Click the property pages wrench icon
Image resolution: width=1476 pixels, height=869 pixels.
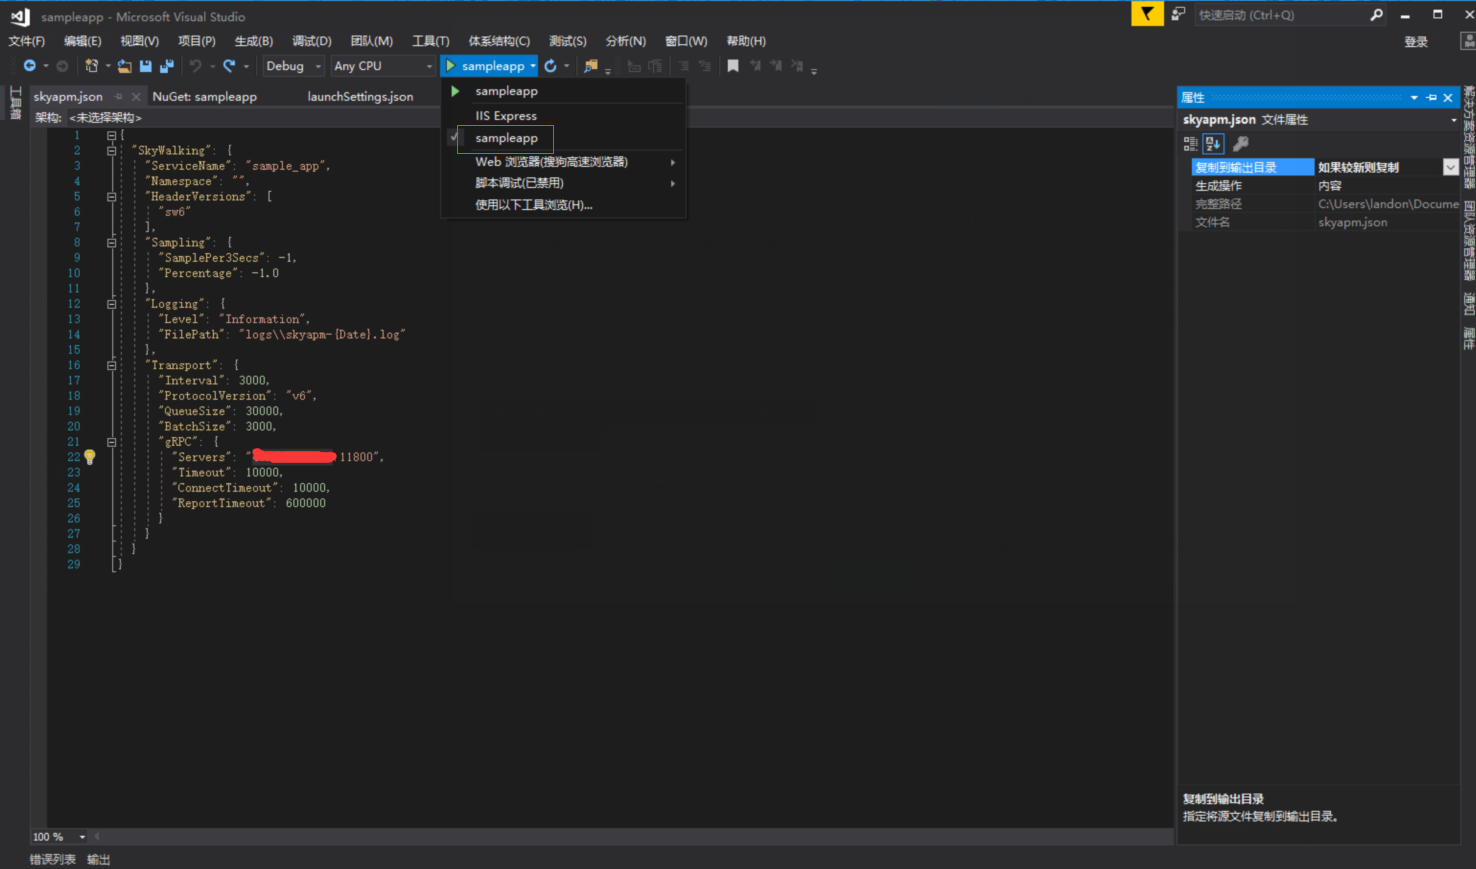[x=1241, y=144]
